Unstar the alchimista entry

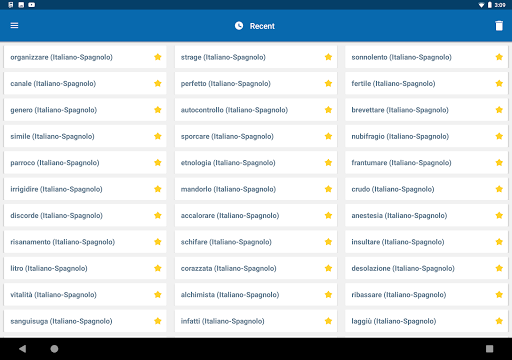328,294
